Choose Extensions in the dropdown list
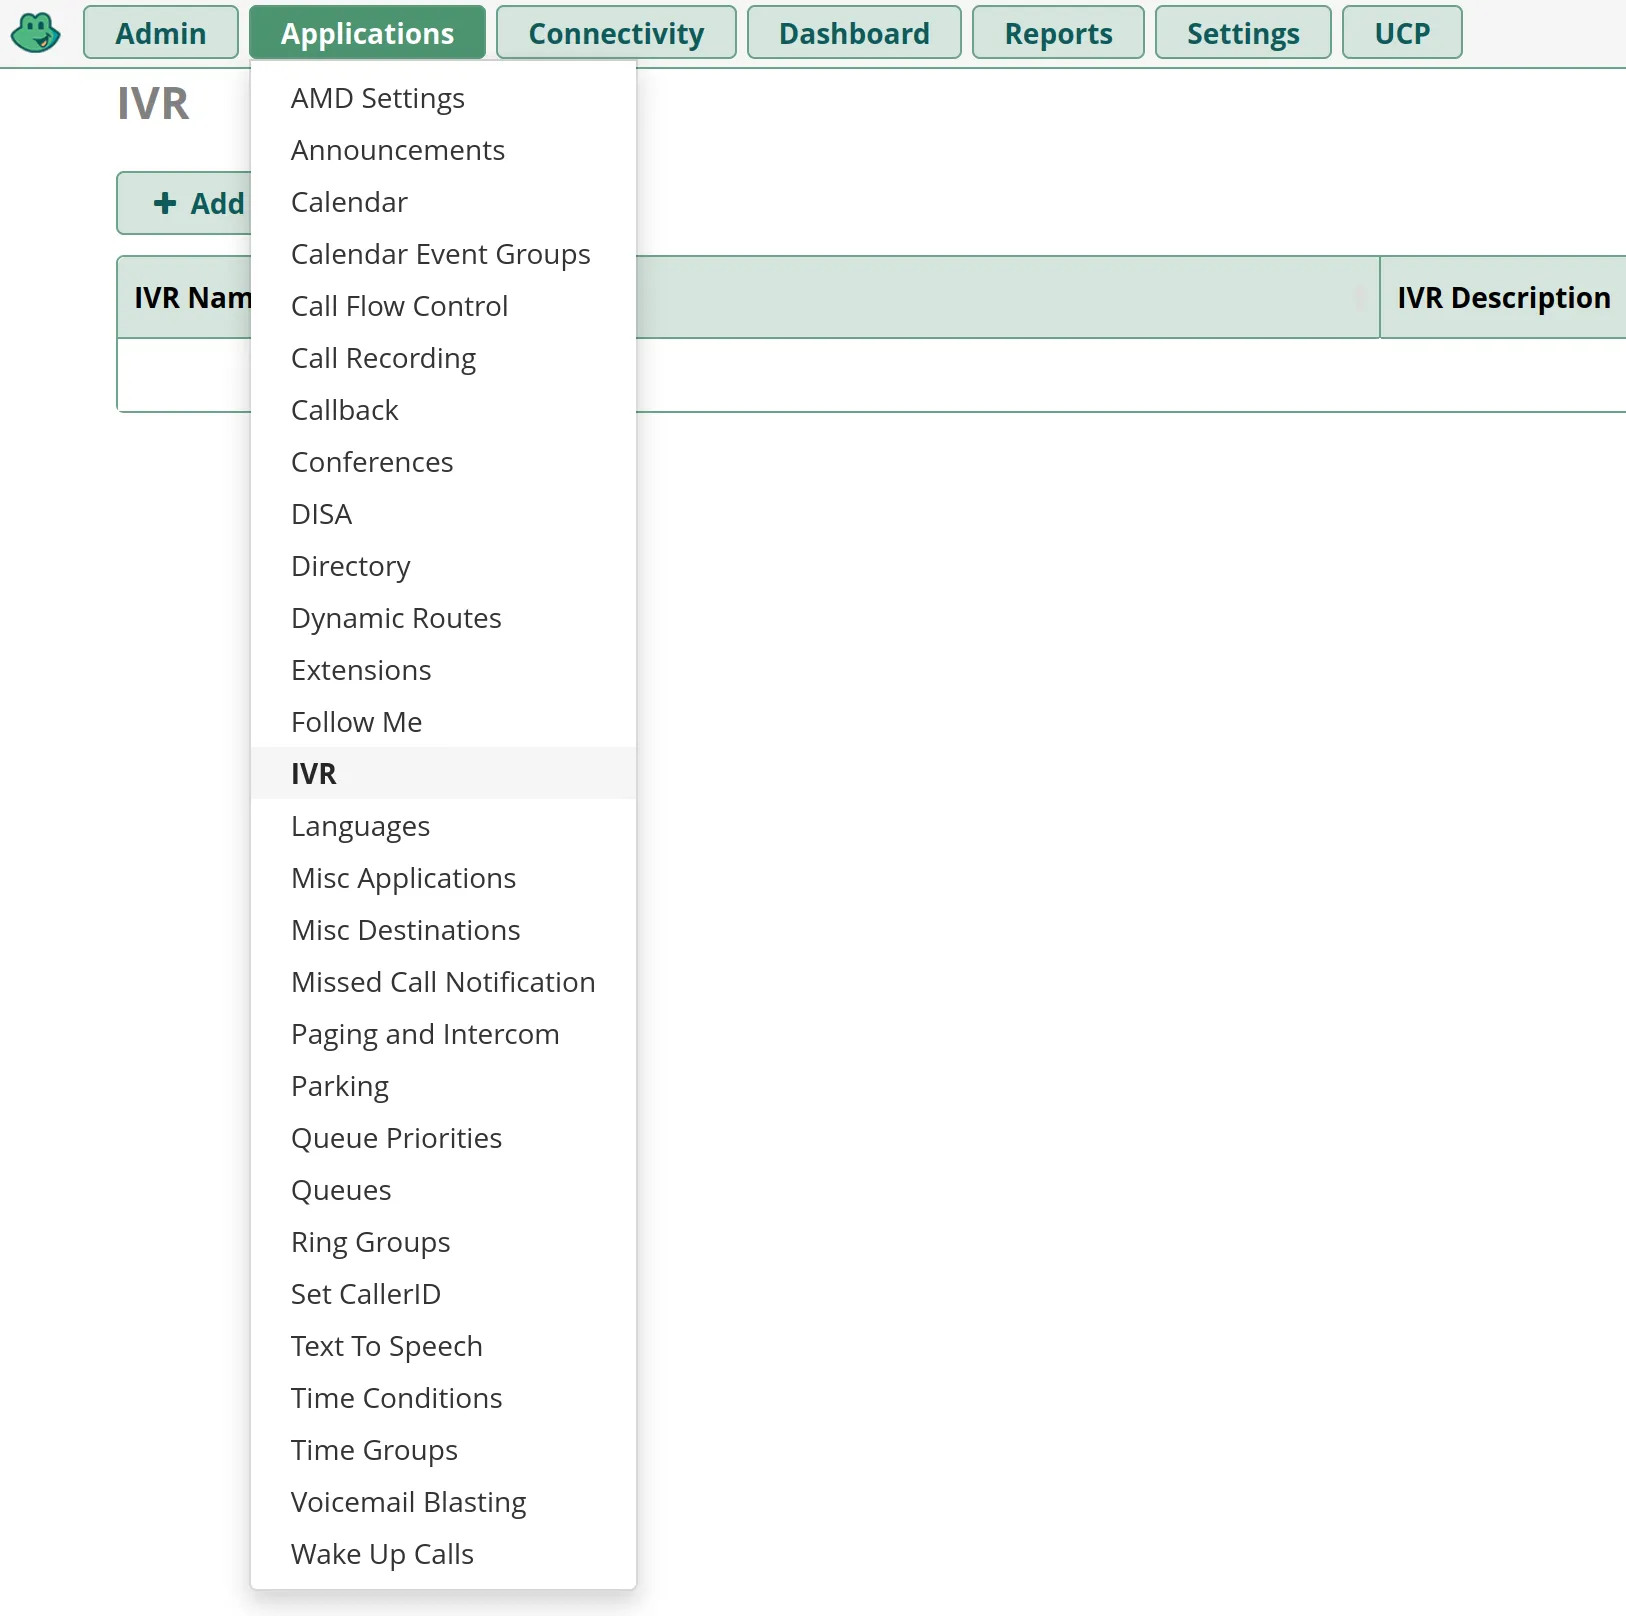The height and width of the screenshot is (1616, 1626). tap(361, 670)
